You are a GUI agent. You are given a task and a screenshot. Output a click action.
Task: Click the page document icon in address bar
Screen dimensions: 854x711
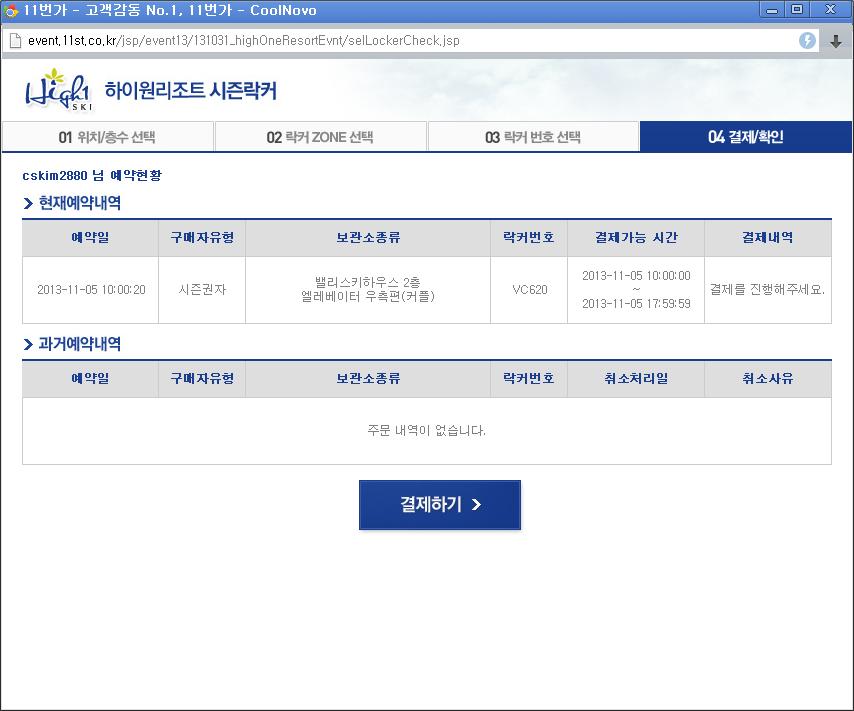15,40
